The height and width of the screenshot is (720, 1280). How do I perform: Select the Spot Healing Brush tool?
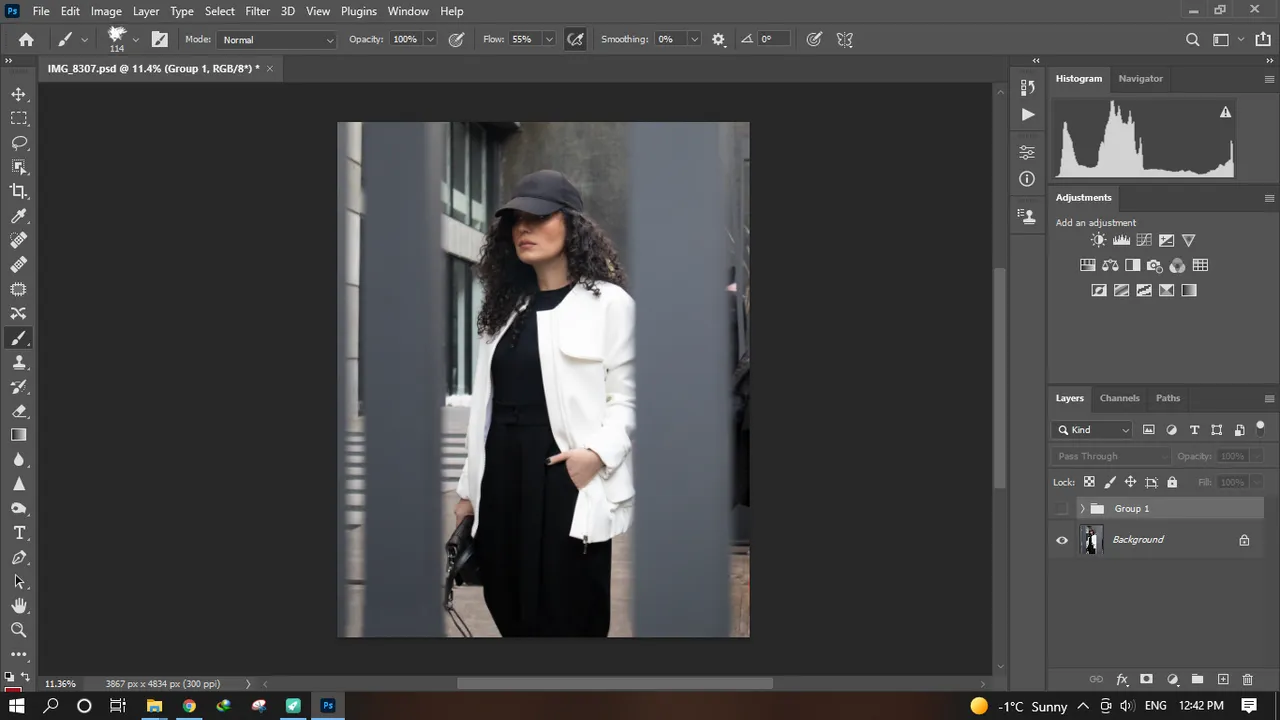[19, 240]
